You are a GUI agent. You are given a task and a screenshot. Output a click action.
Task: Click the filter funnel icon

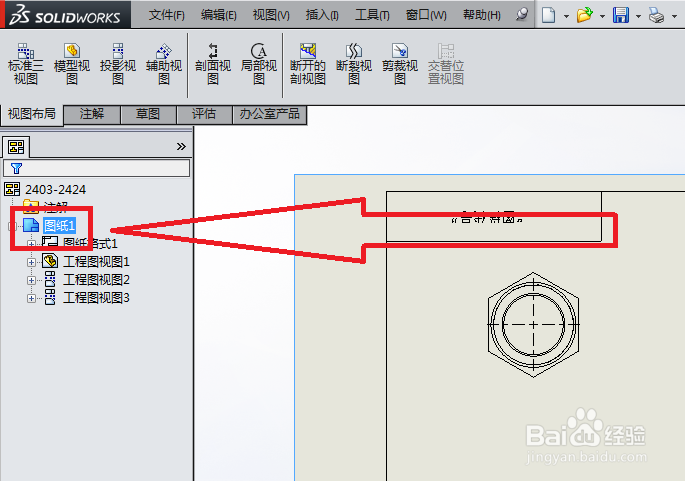16,168
